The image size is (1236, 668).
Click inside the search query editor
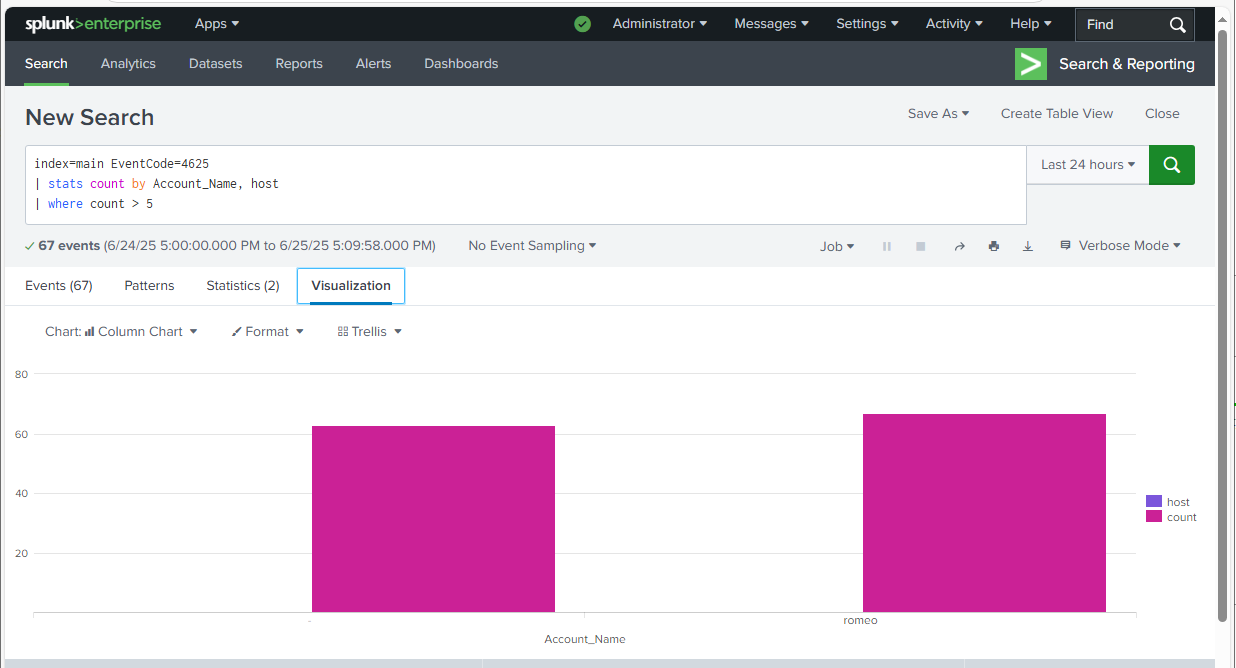pos(525,185)
